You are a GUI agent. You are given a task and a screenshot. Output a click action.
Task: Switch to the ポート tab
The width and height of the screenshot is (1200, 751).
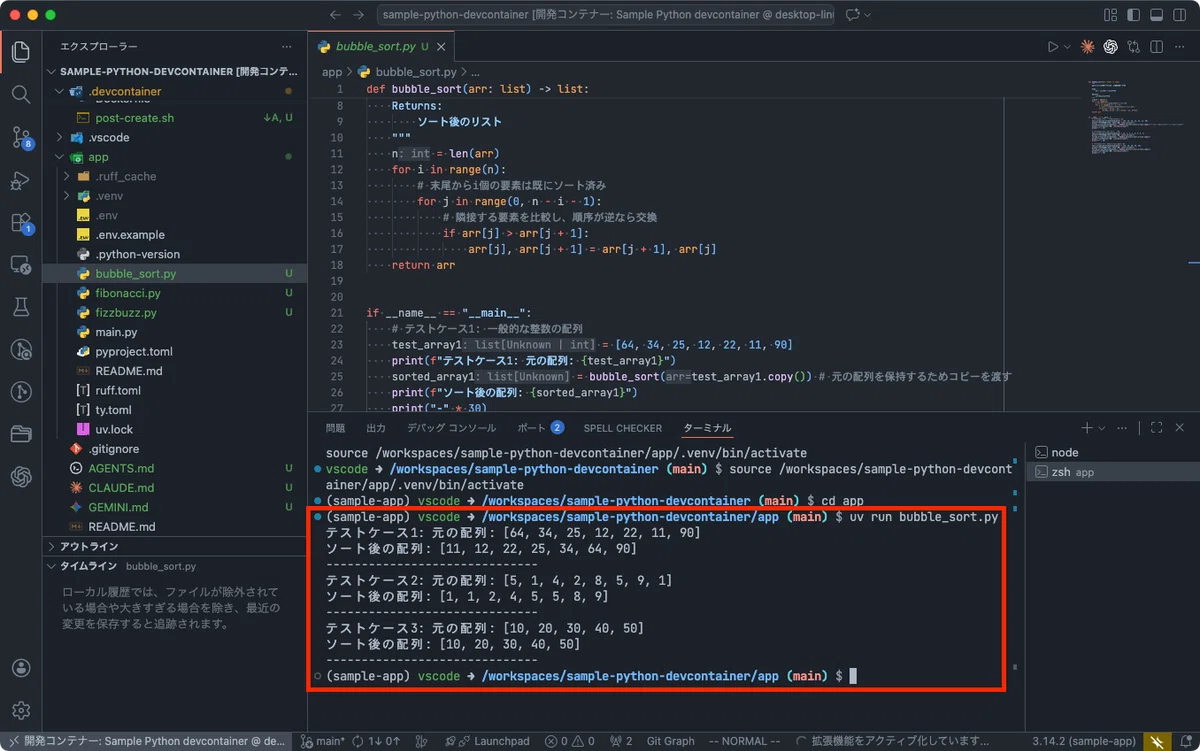540,428
